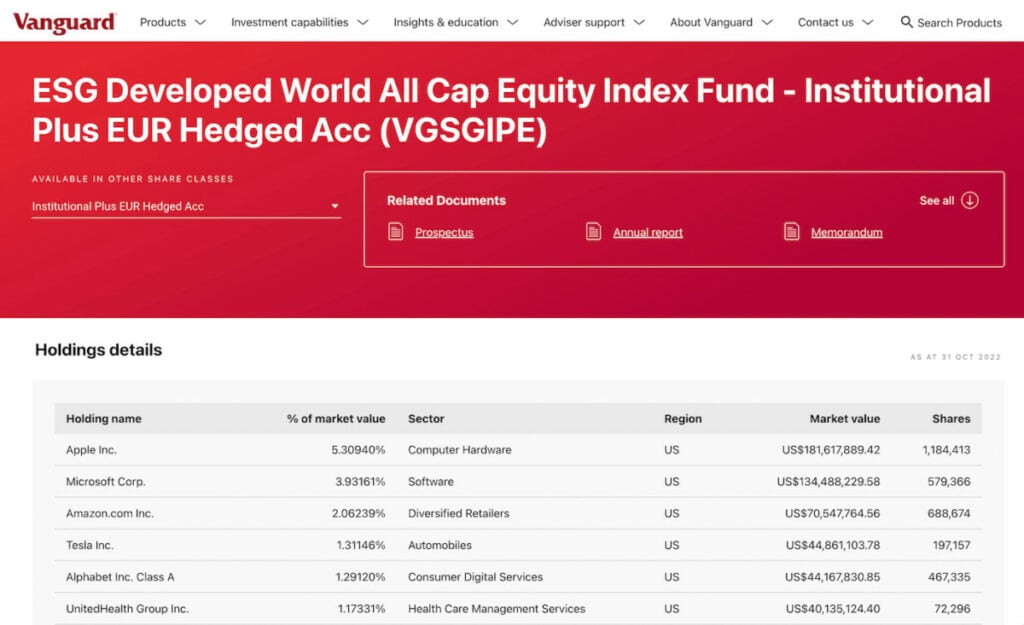Viewport: 1024px width, 625px height.
Task: Open the Prospectus link
Action: (444, 232)
